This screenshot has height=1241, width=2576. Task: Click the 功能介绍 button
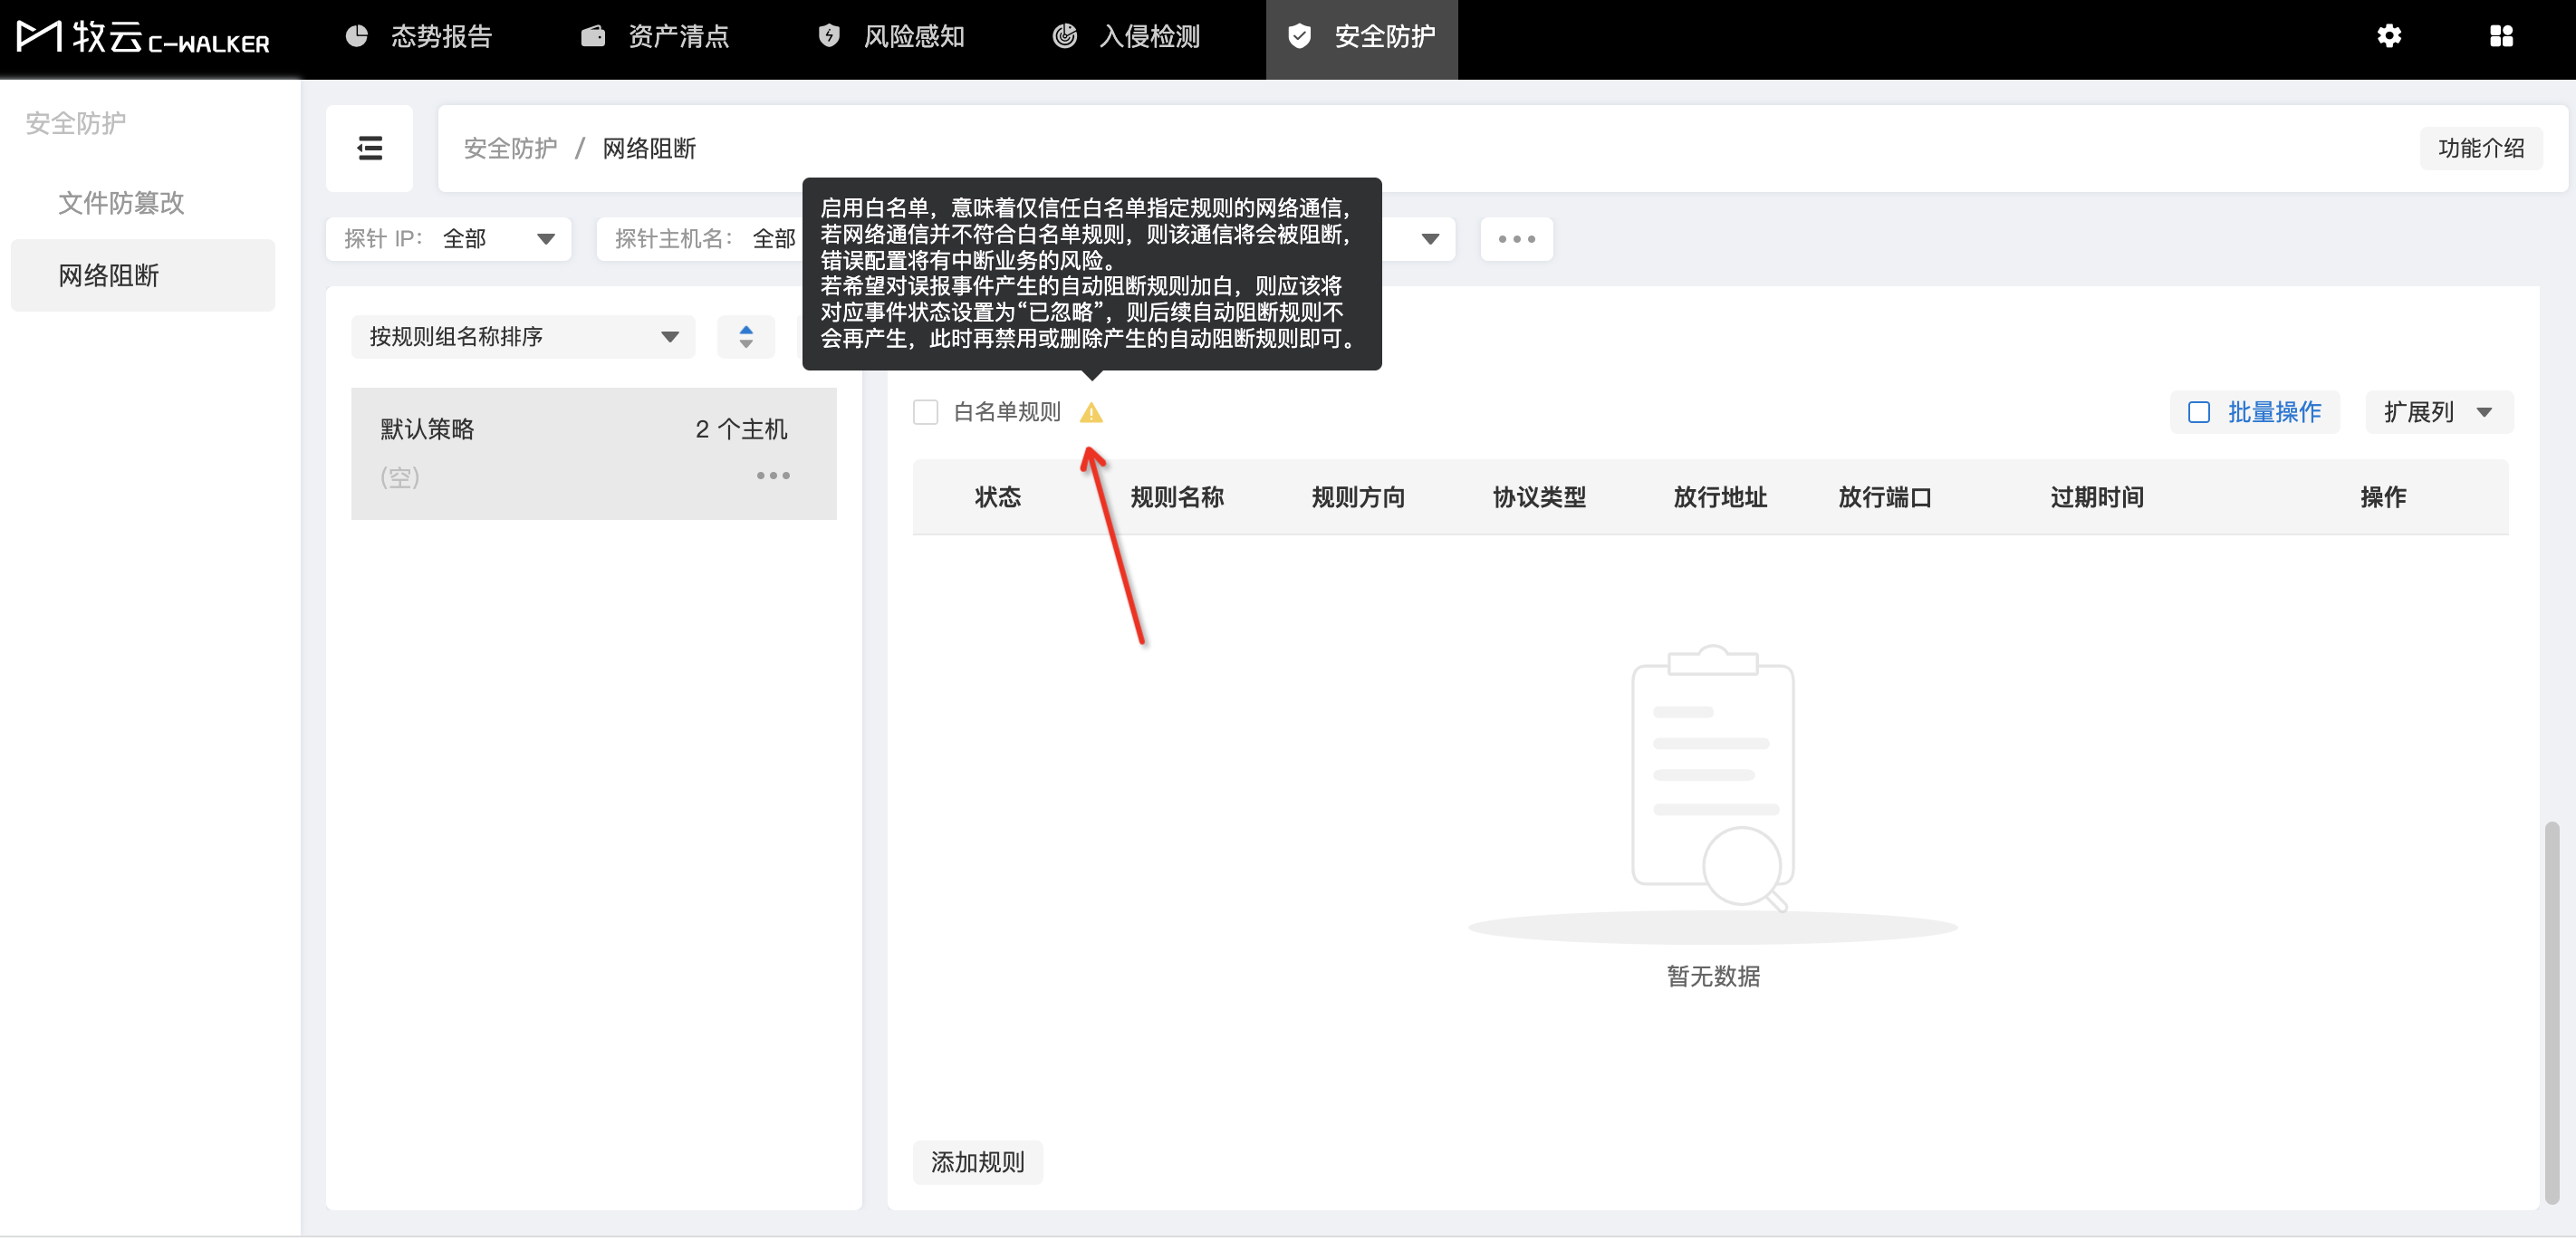(x=2480, y=149)
